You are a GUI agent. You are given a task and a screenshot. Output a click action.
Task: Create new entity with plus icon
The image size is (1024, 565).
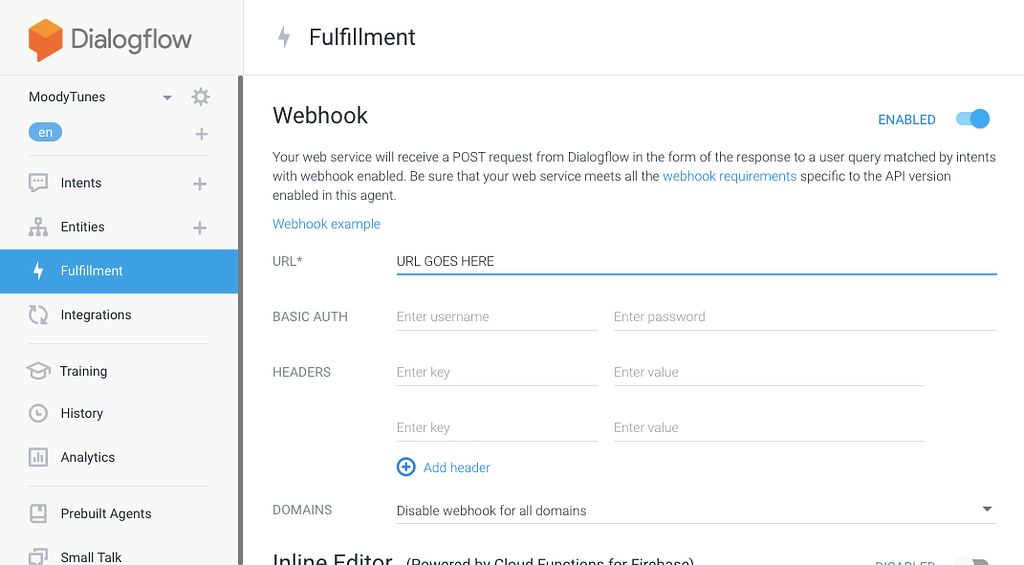click(x=200, y=228)
